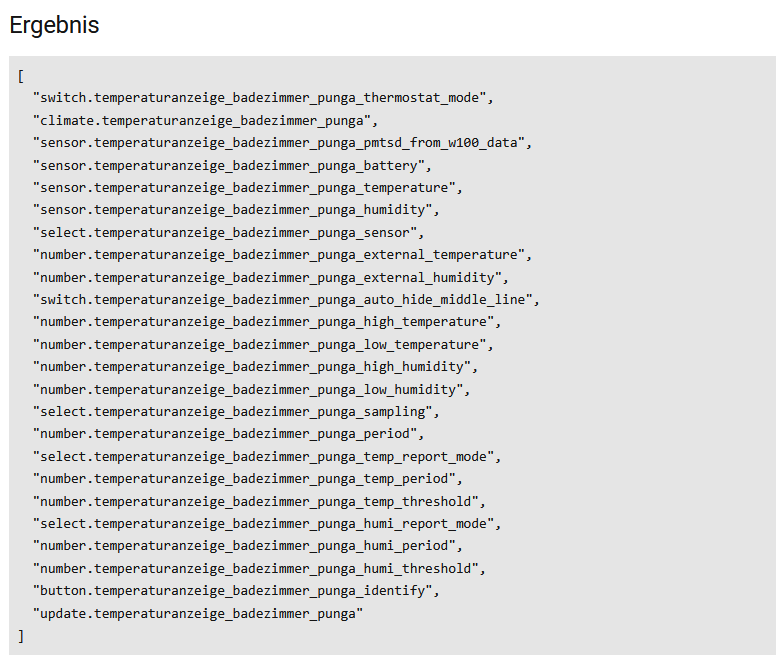Select the low_humidity number entity line
This screenshot has width=781, height=657.
pyautogui.click(x=251, y=389)
